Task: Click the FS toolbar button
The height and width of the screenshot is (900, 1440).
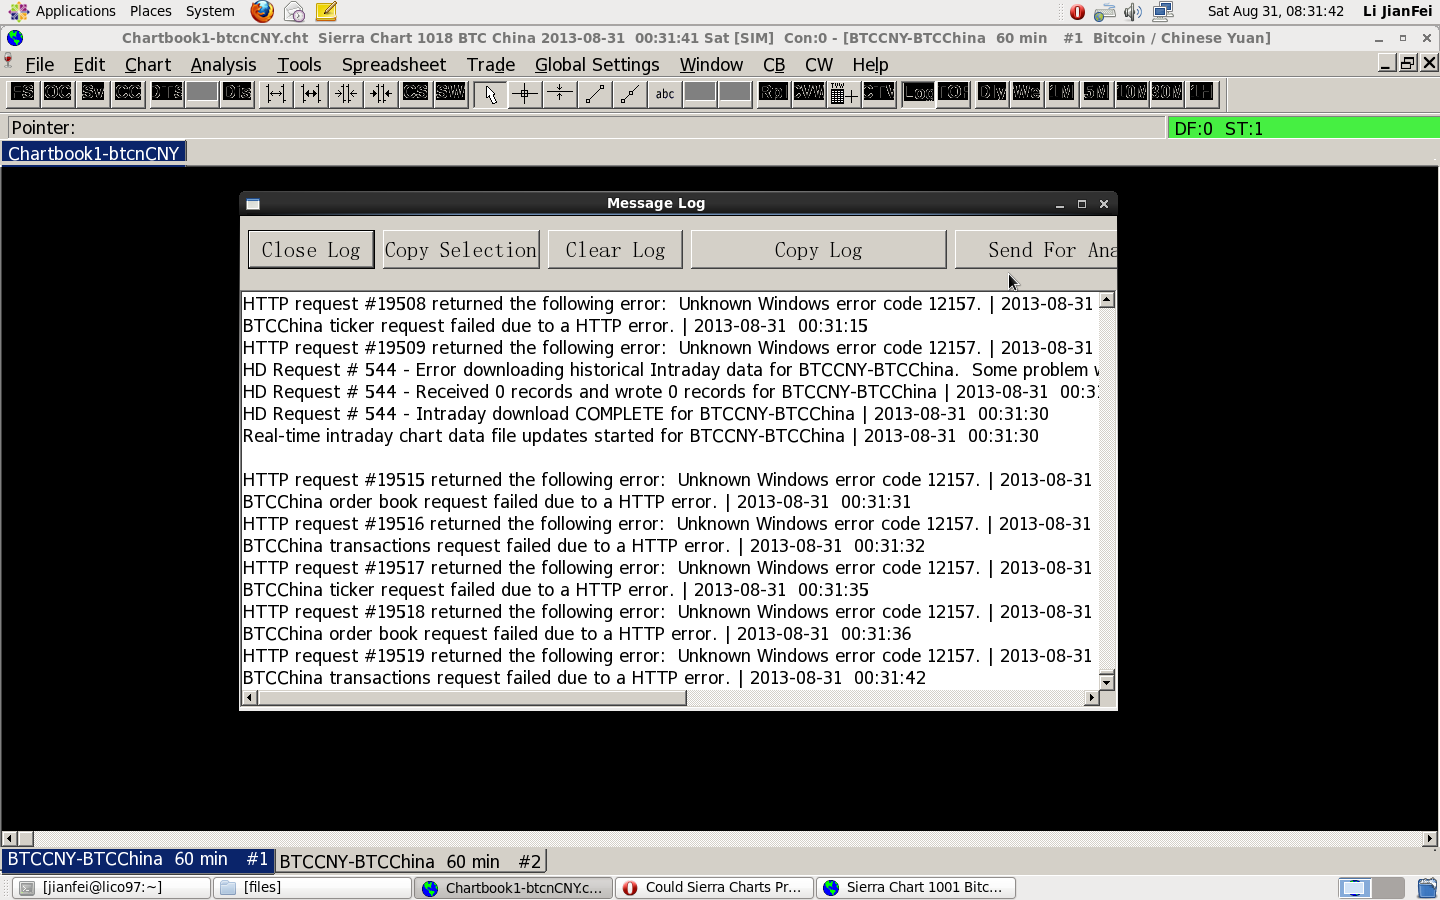Action: click(22, 93)
